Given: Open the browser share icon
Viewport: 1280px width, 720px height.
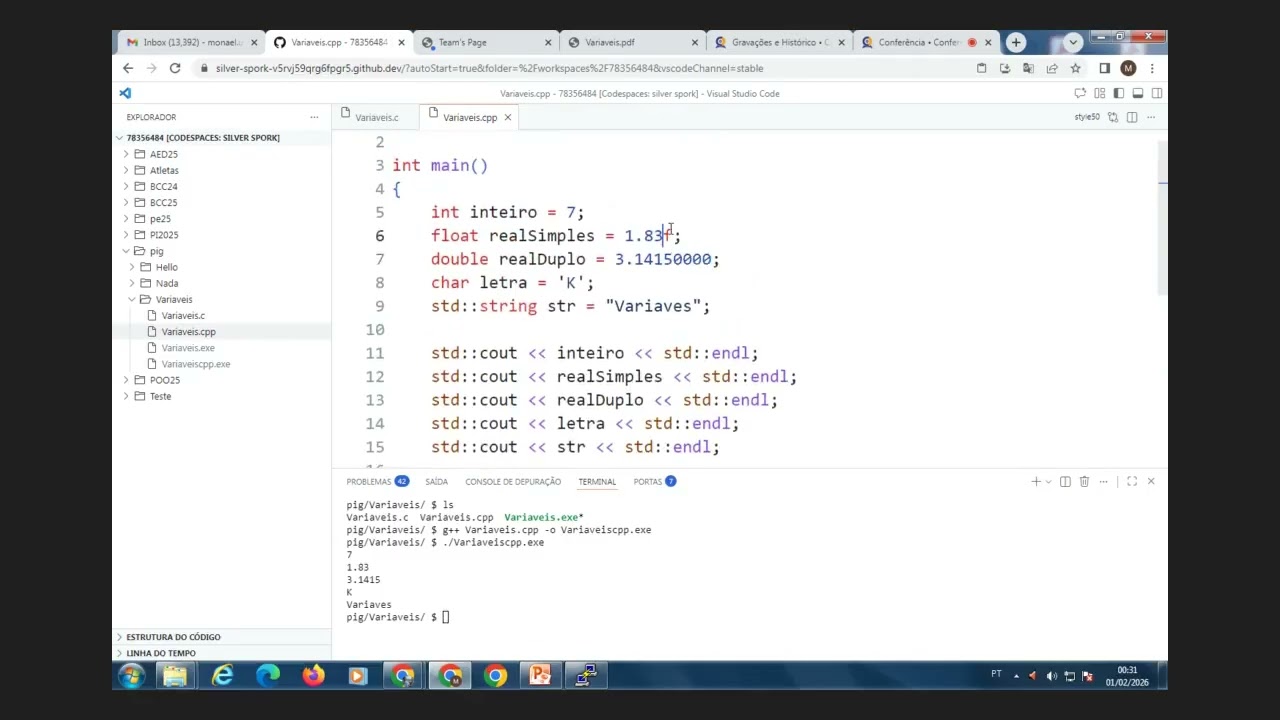Looking at the screenshot, I should (1052, 68).
